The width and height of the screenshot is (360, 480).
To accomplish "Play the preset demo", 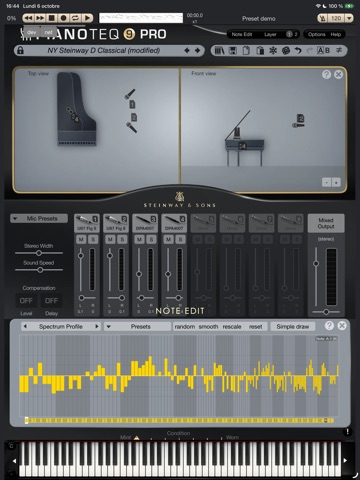I will click(x=87, y=18).
